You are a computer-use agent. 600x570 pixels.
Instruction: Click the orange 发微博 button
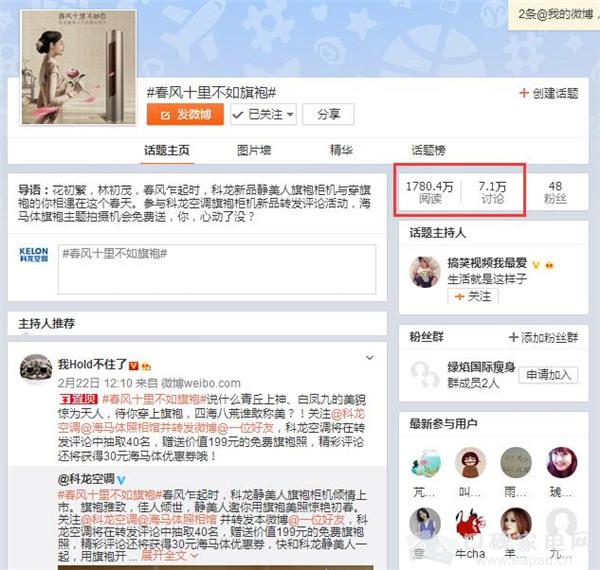pos(185,114)
